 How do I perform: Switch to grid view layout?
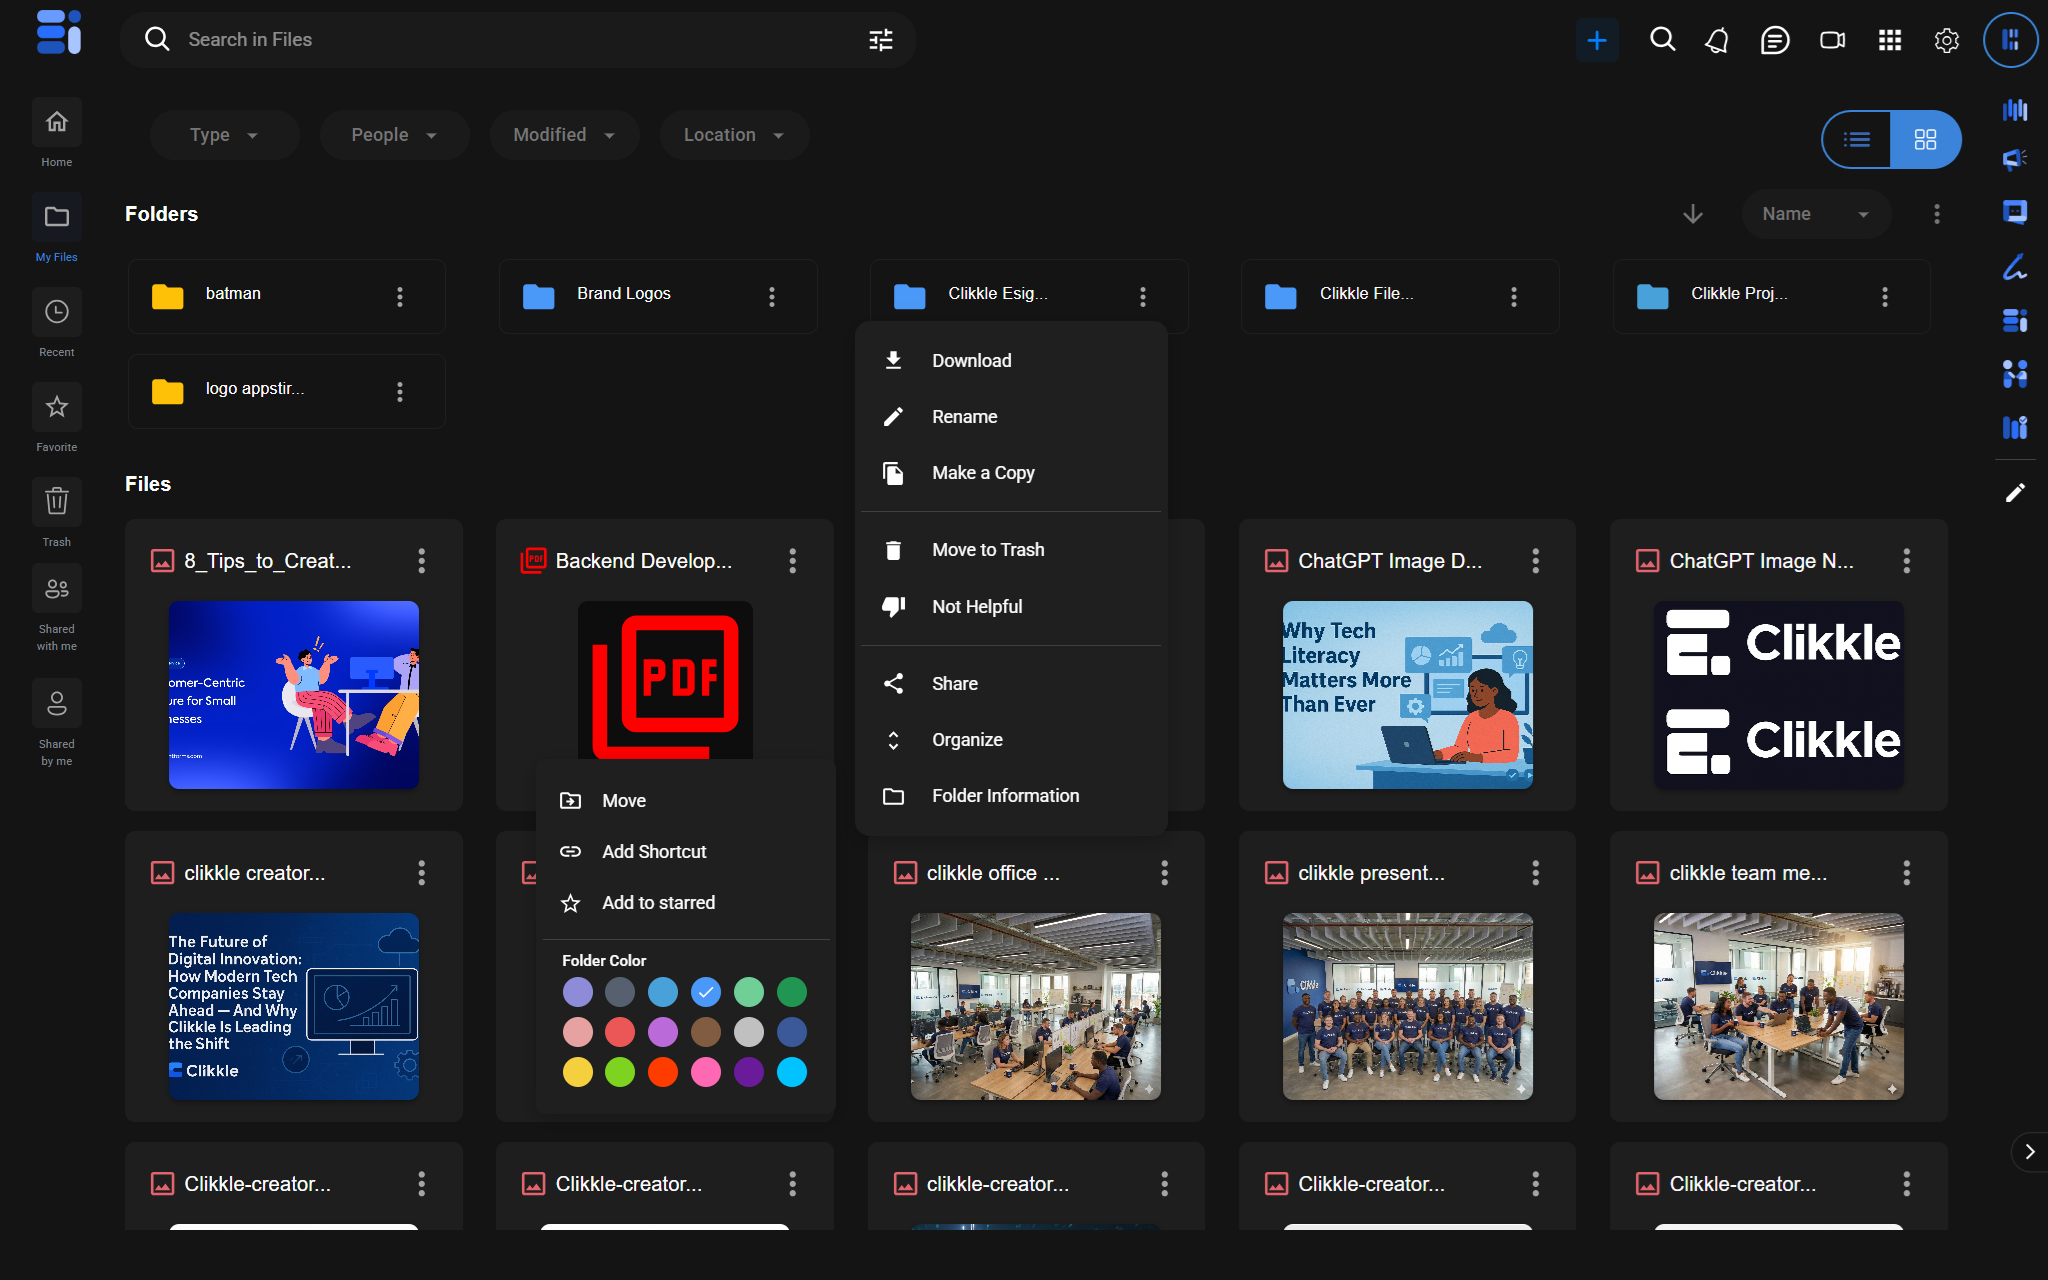coord(1925,140)
